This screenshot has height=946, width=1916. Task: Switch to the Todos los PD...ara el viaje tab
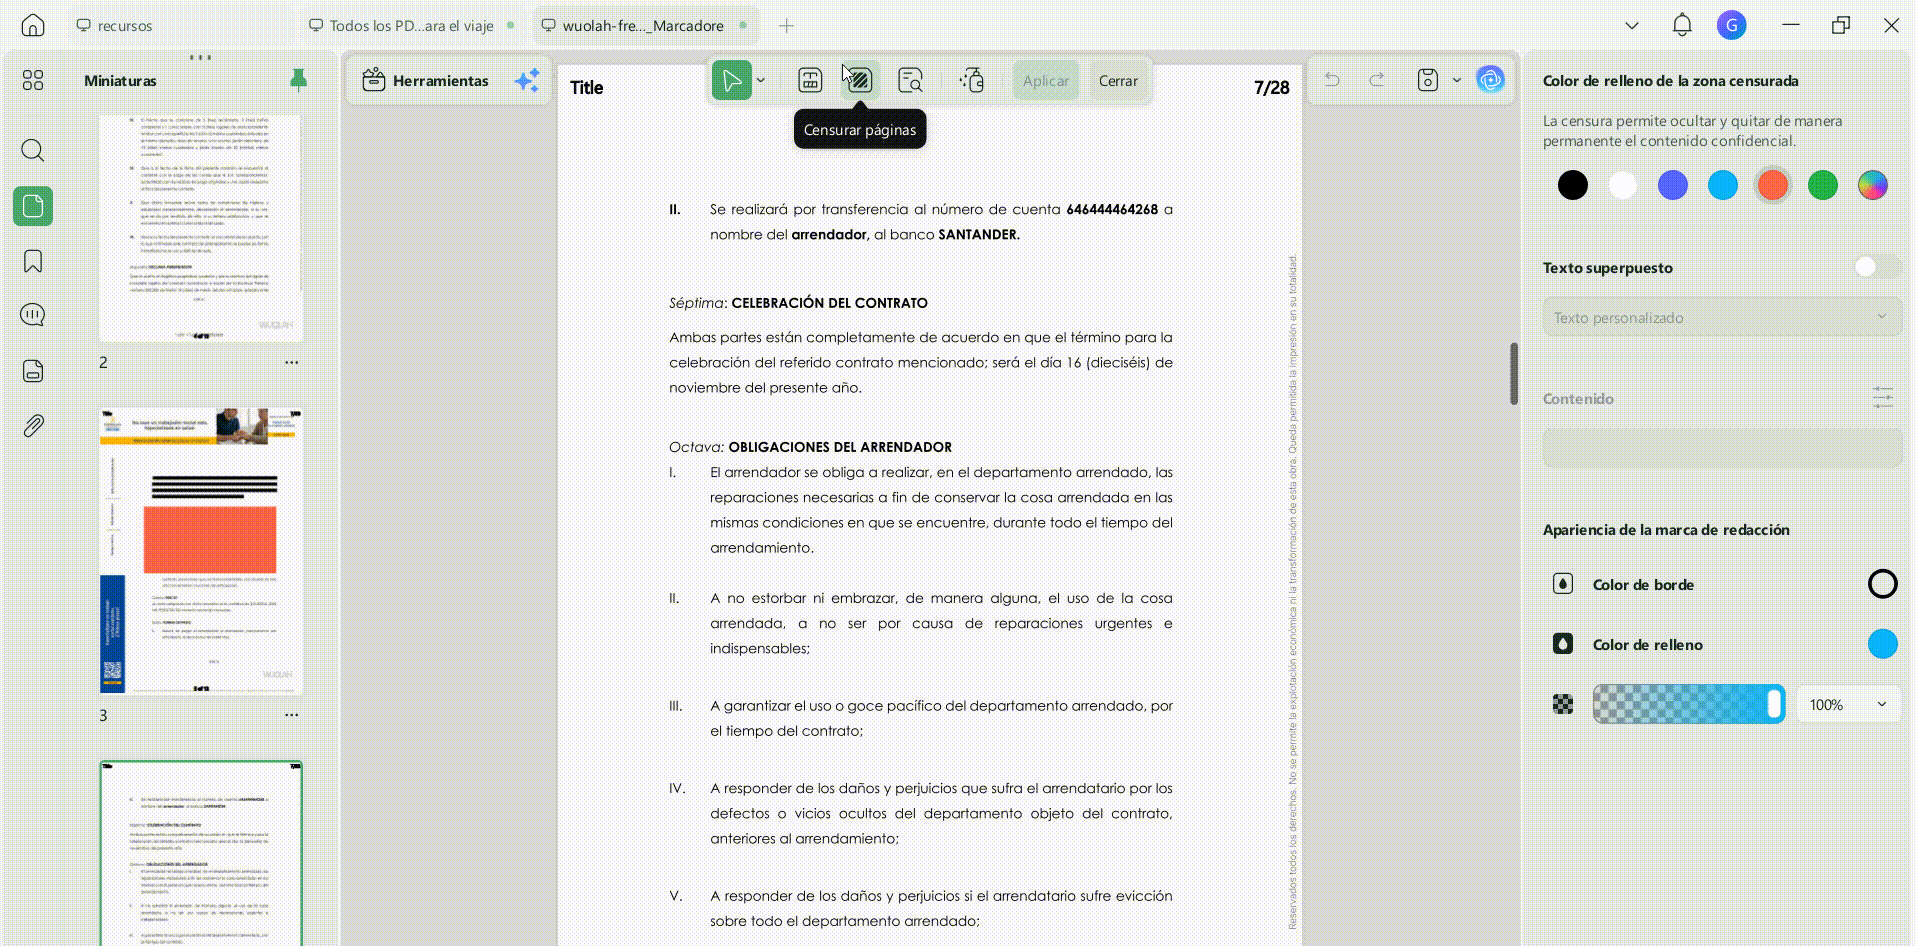pyautogui.click(x=411, y=25)
